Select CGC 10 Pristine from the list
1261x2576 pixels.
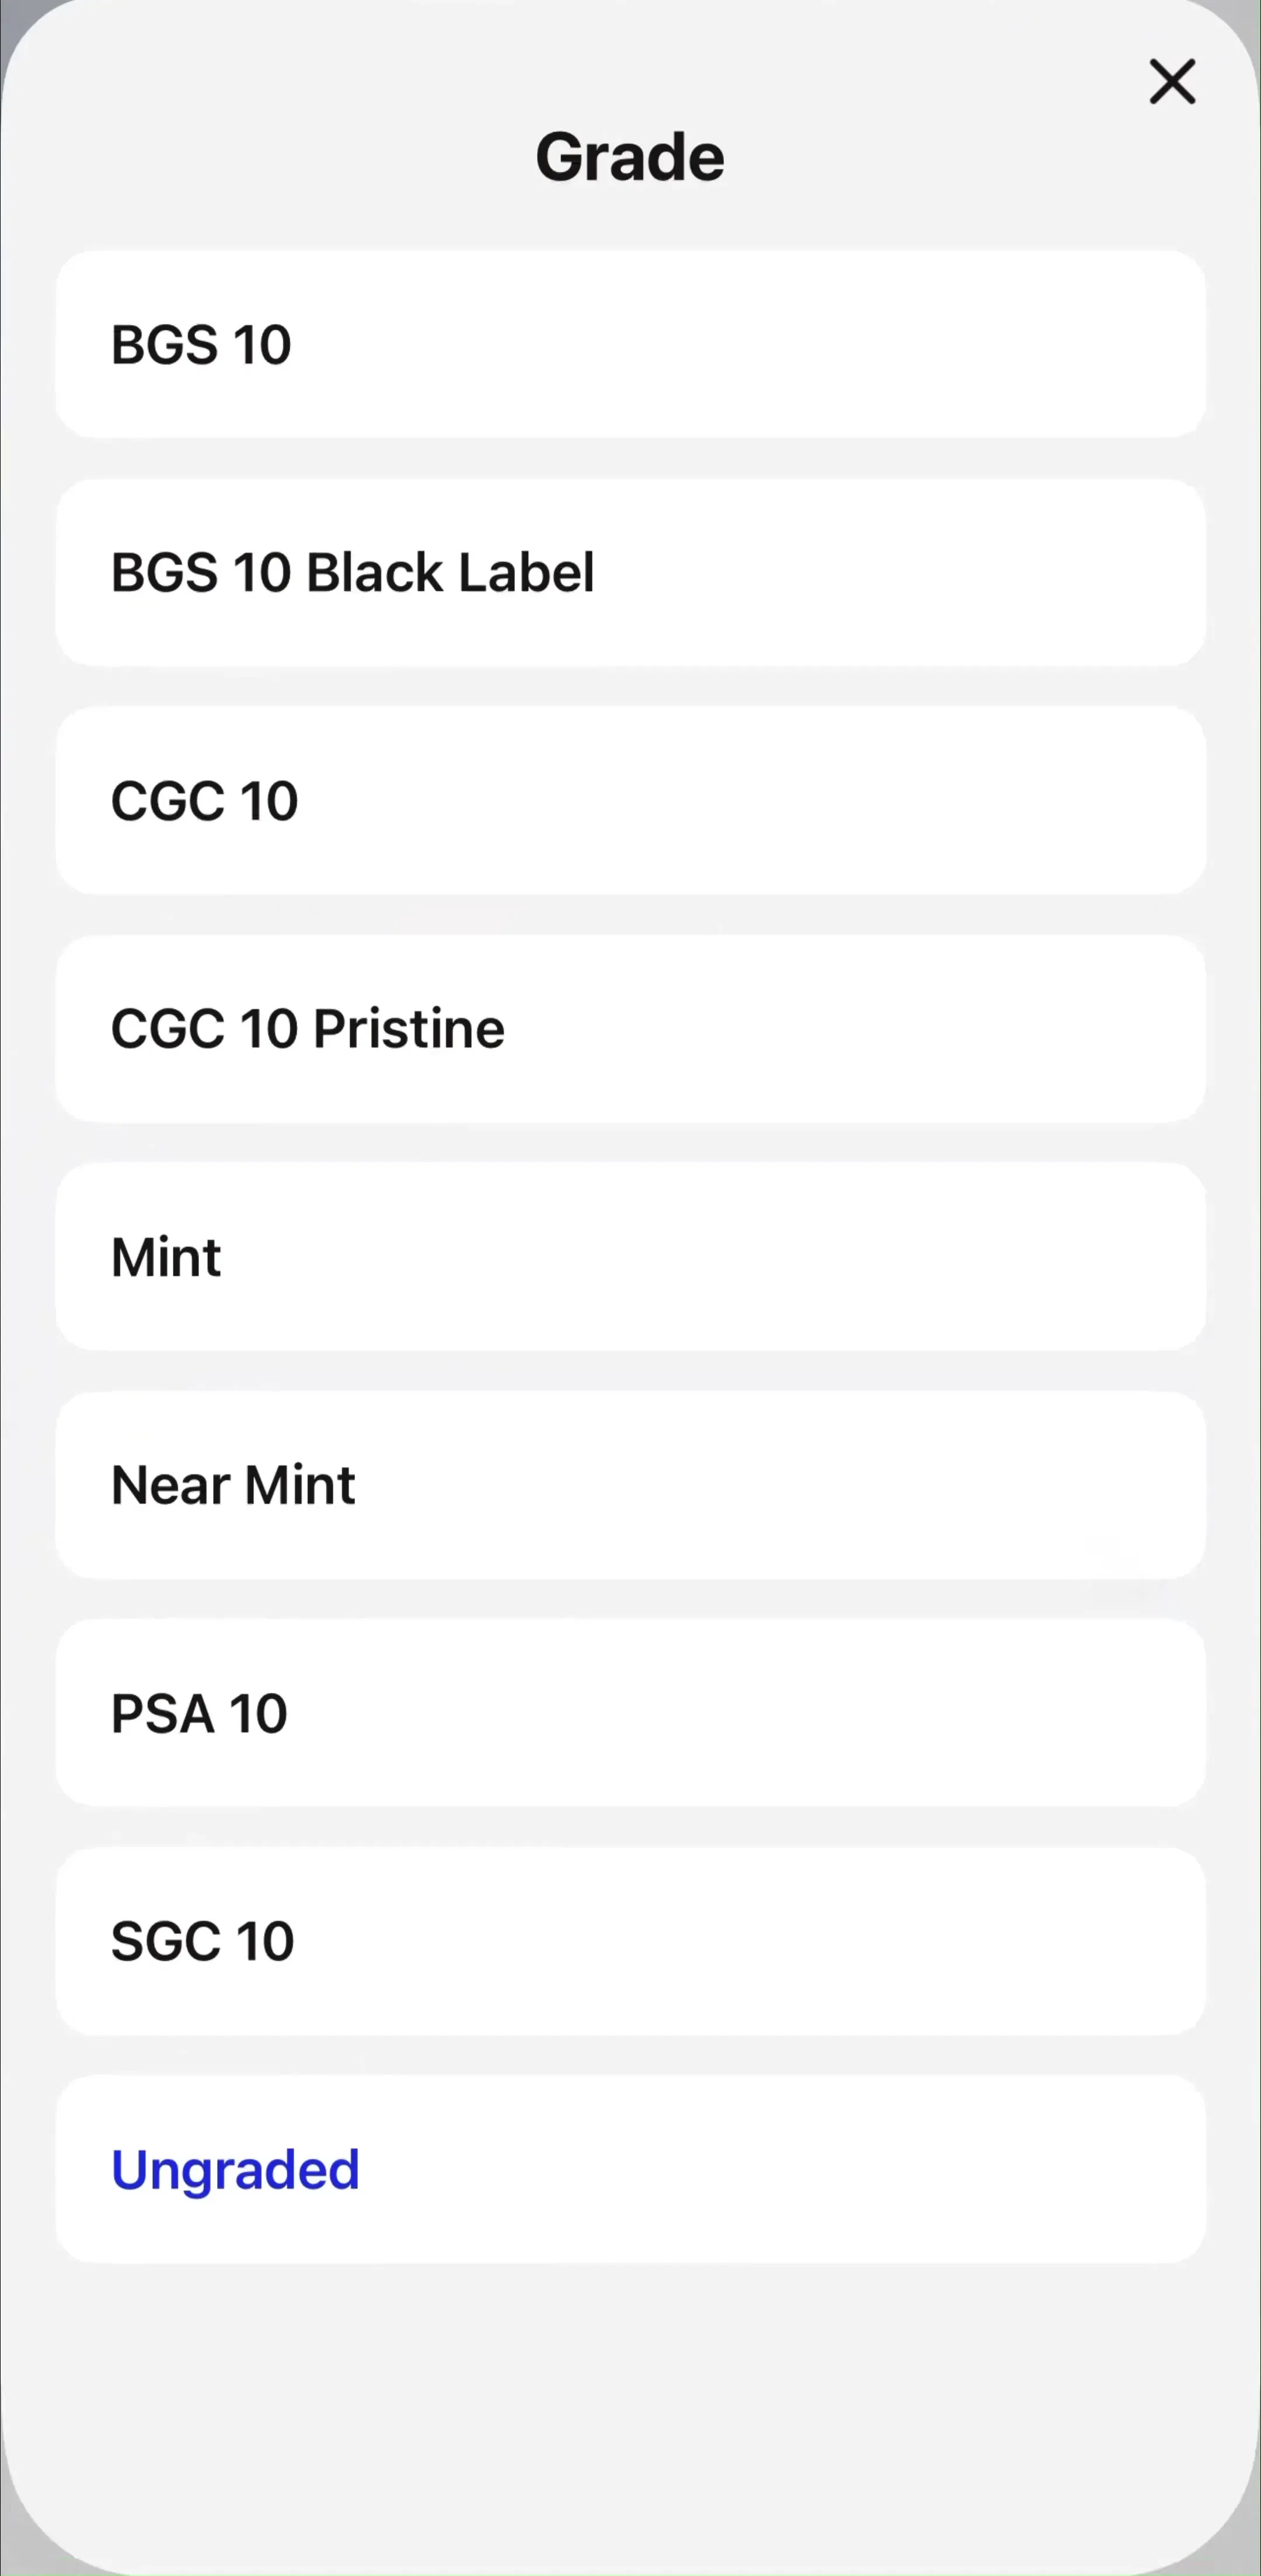point(630,1028)
